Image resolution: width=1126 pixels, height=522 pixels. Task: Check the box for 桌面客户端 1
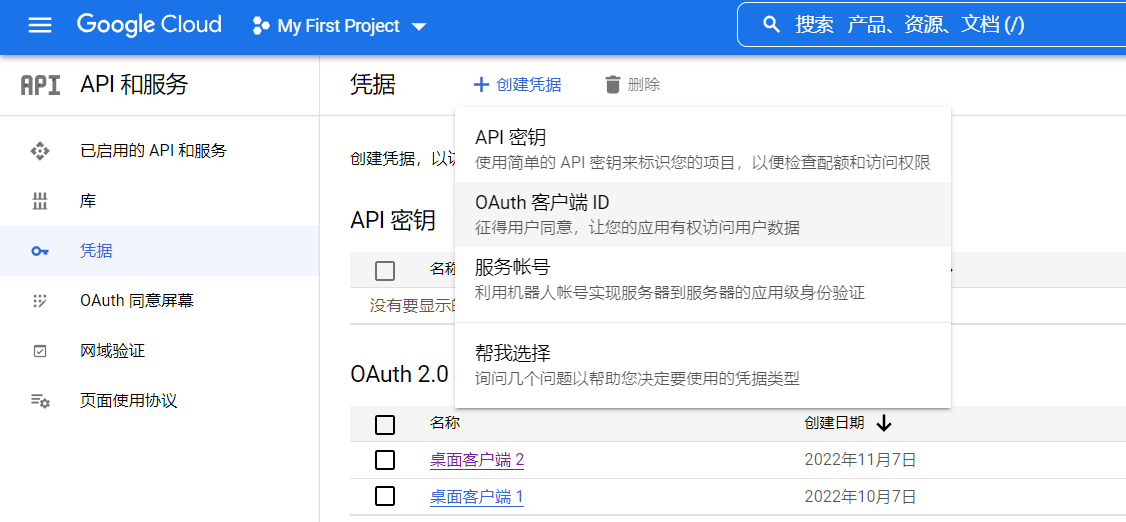385,496
